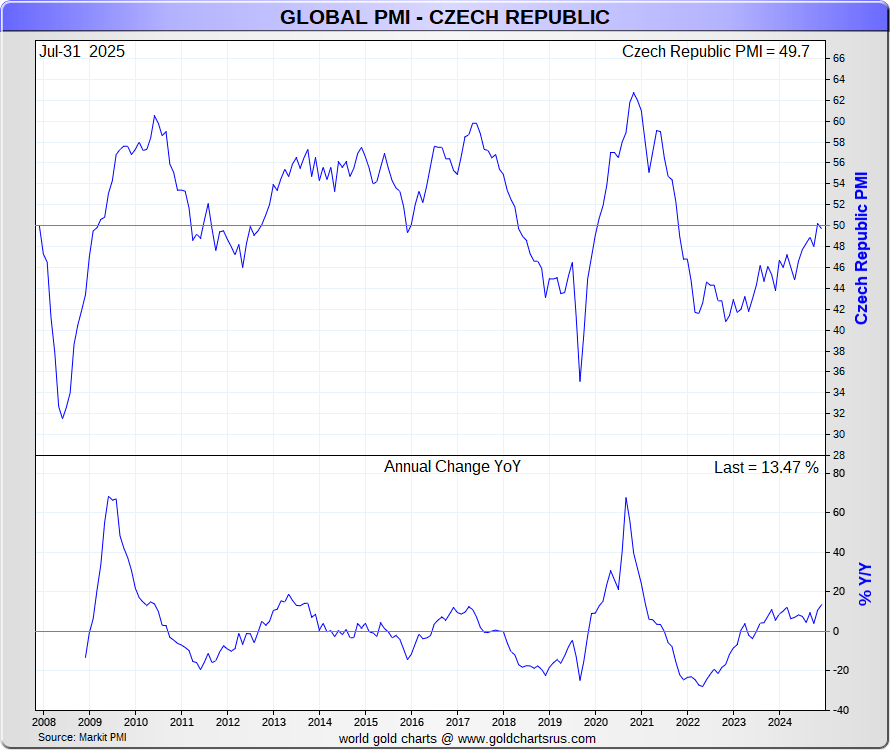Select the 60 tick on the Czech Republic PMI axis
The image size is (890, 750).
pyautogui.click(x=839, y=121)
